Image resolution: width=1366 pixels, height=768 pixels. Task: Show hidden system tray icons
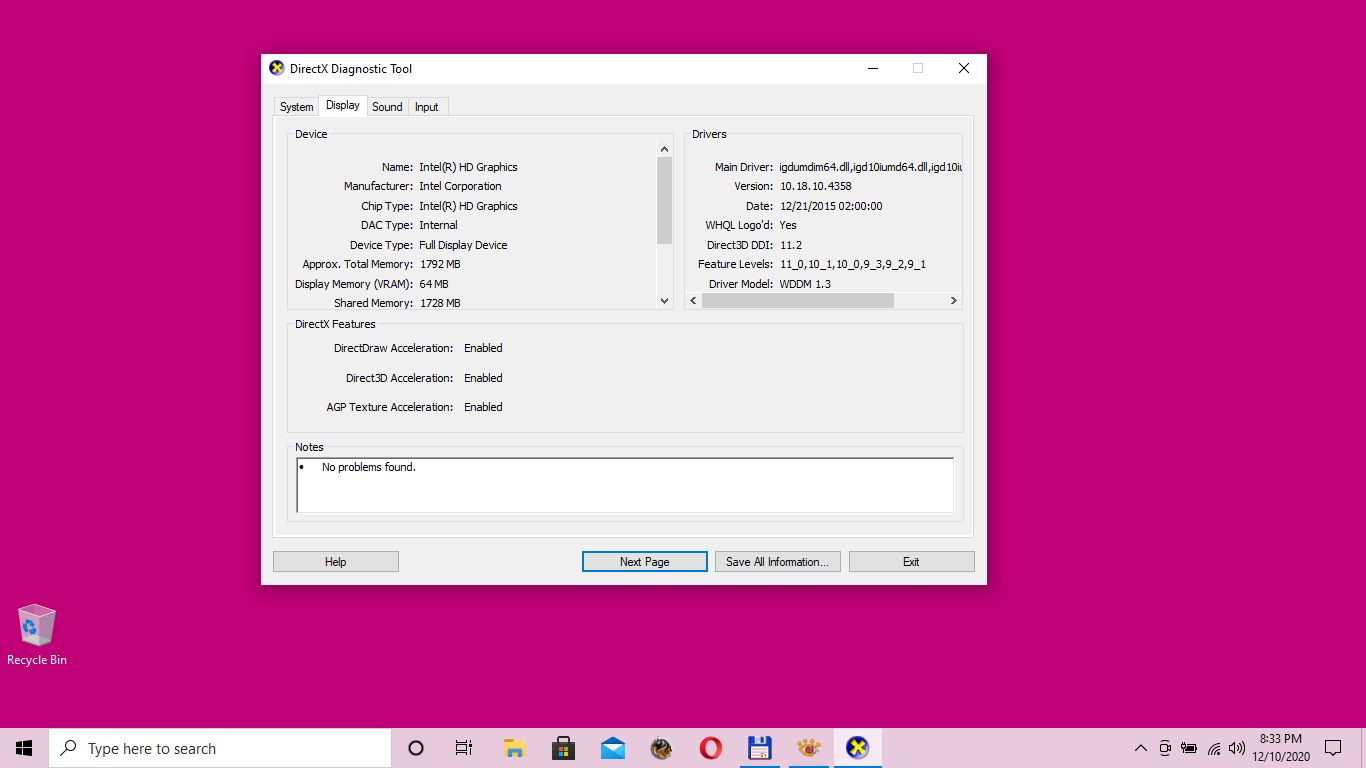point(1140,748)
